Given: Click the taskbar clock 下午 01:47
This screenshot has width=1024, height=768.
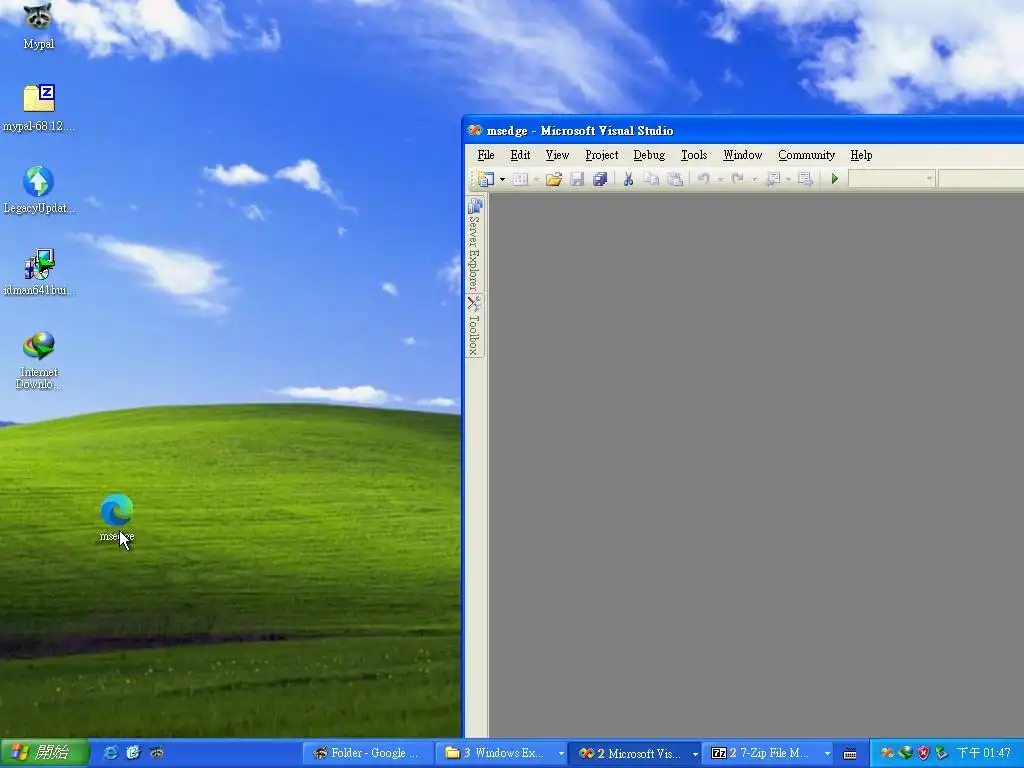Looking at the screenshot, I should click(983, 753).
